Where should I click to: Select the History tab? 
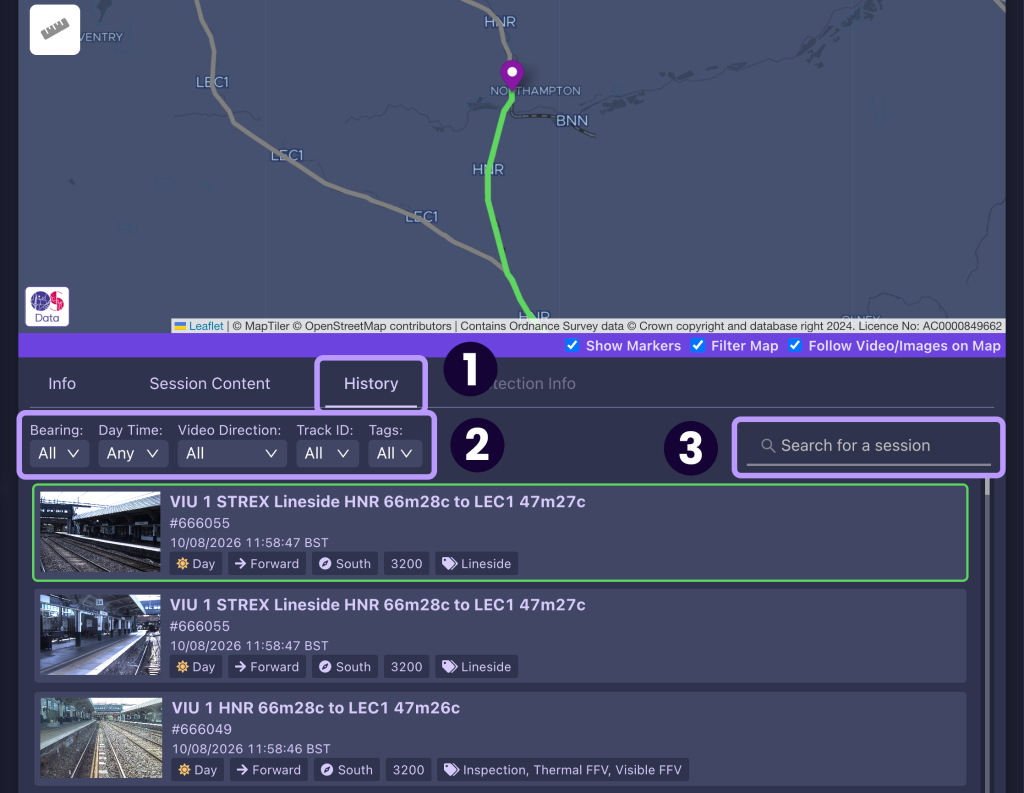371,383
